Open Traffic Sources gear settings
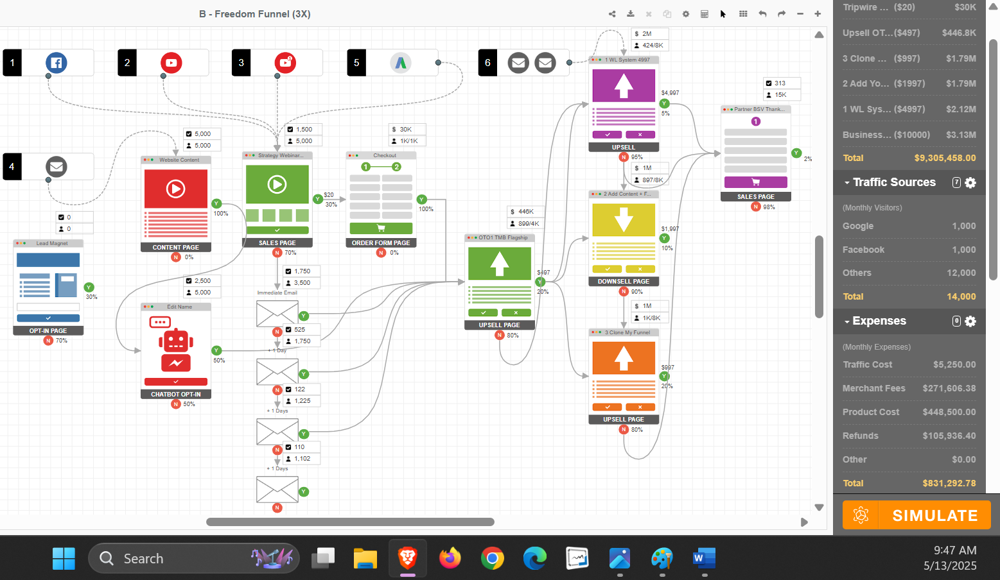 pyautogui.click(x=970, y=182)
